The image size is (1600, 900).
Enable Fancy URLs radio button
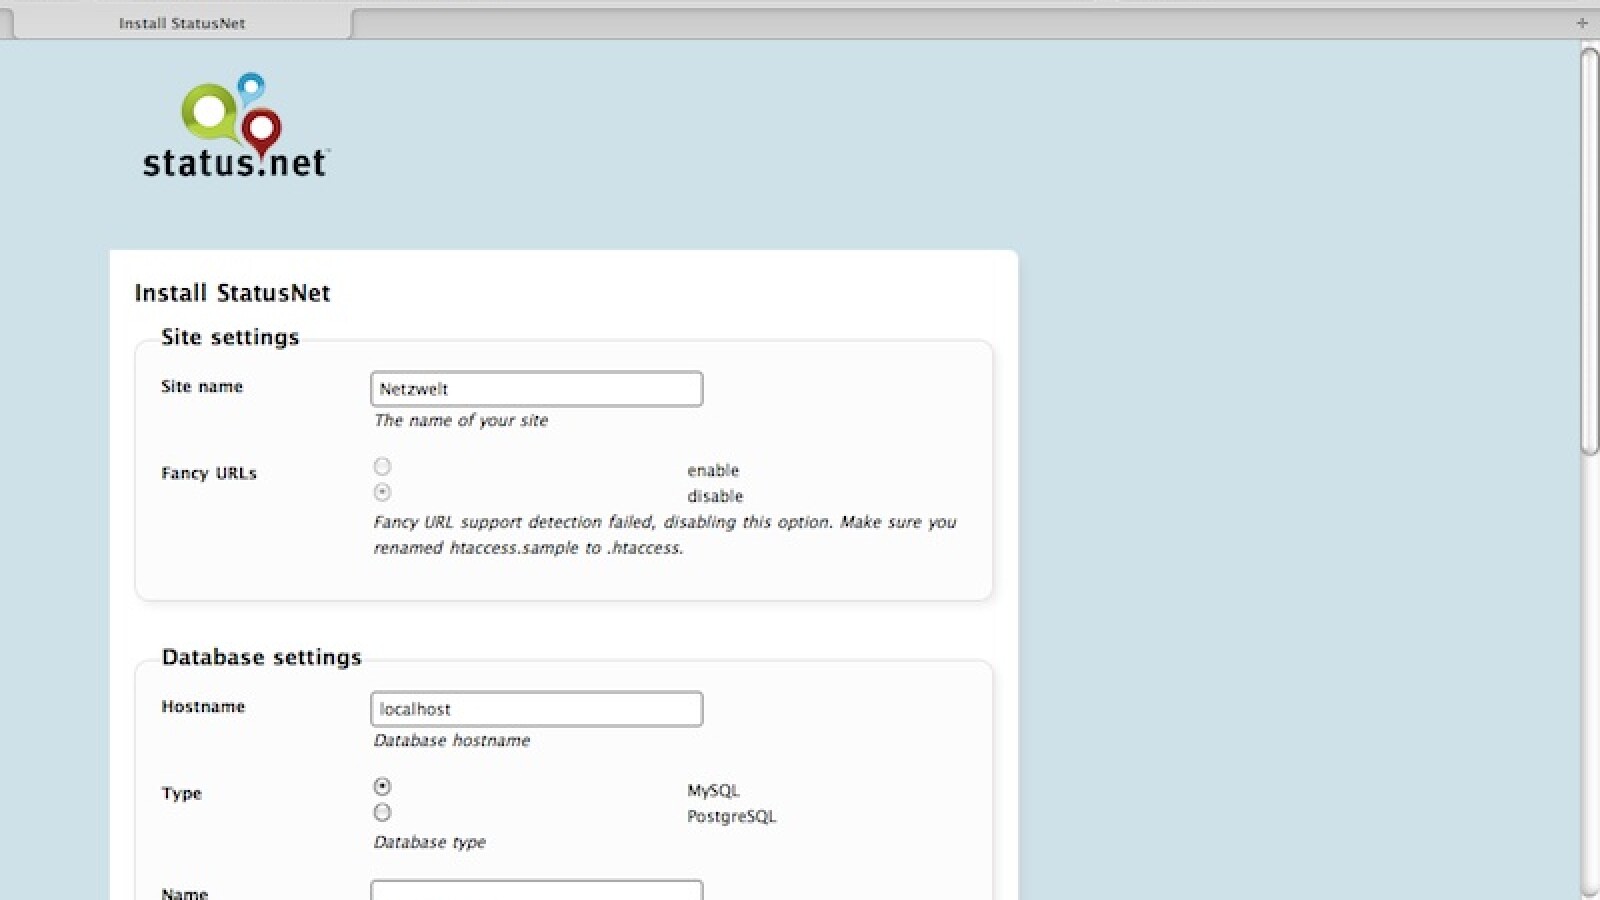382,466
